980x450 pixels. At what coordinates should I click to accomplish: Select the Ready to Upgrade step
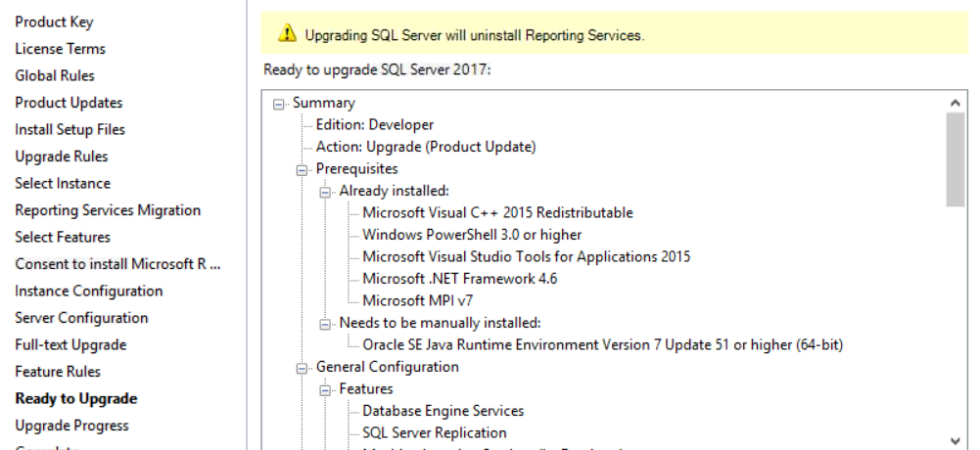coord(76,399)
